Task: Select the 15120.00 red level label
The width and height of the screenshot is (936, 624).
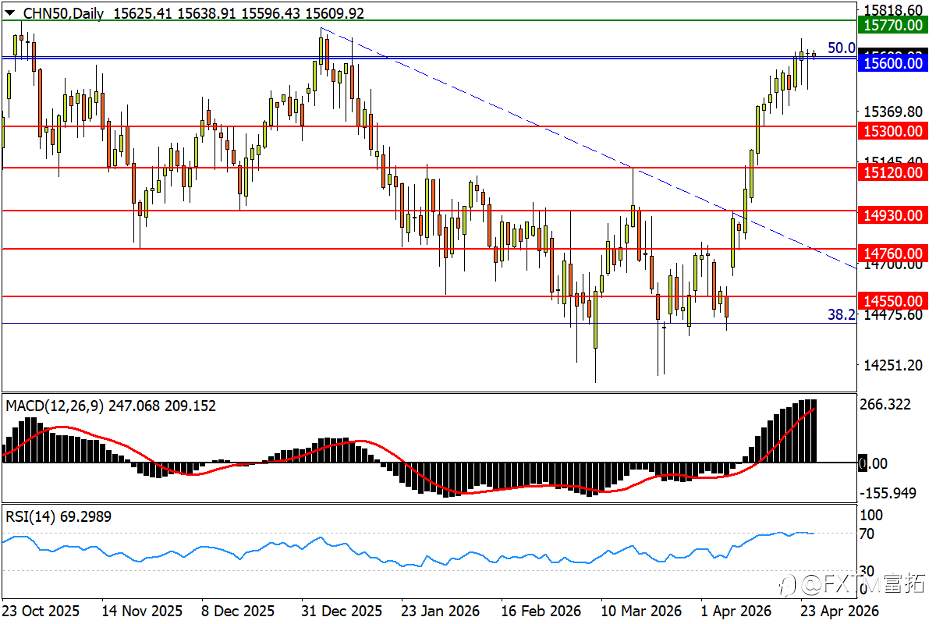Action: point(893,172)
